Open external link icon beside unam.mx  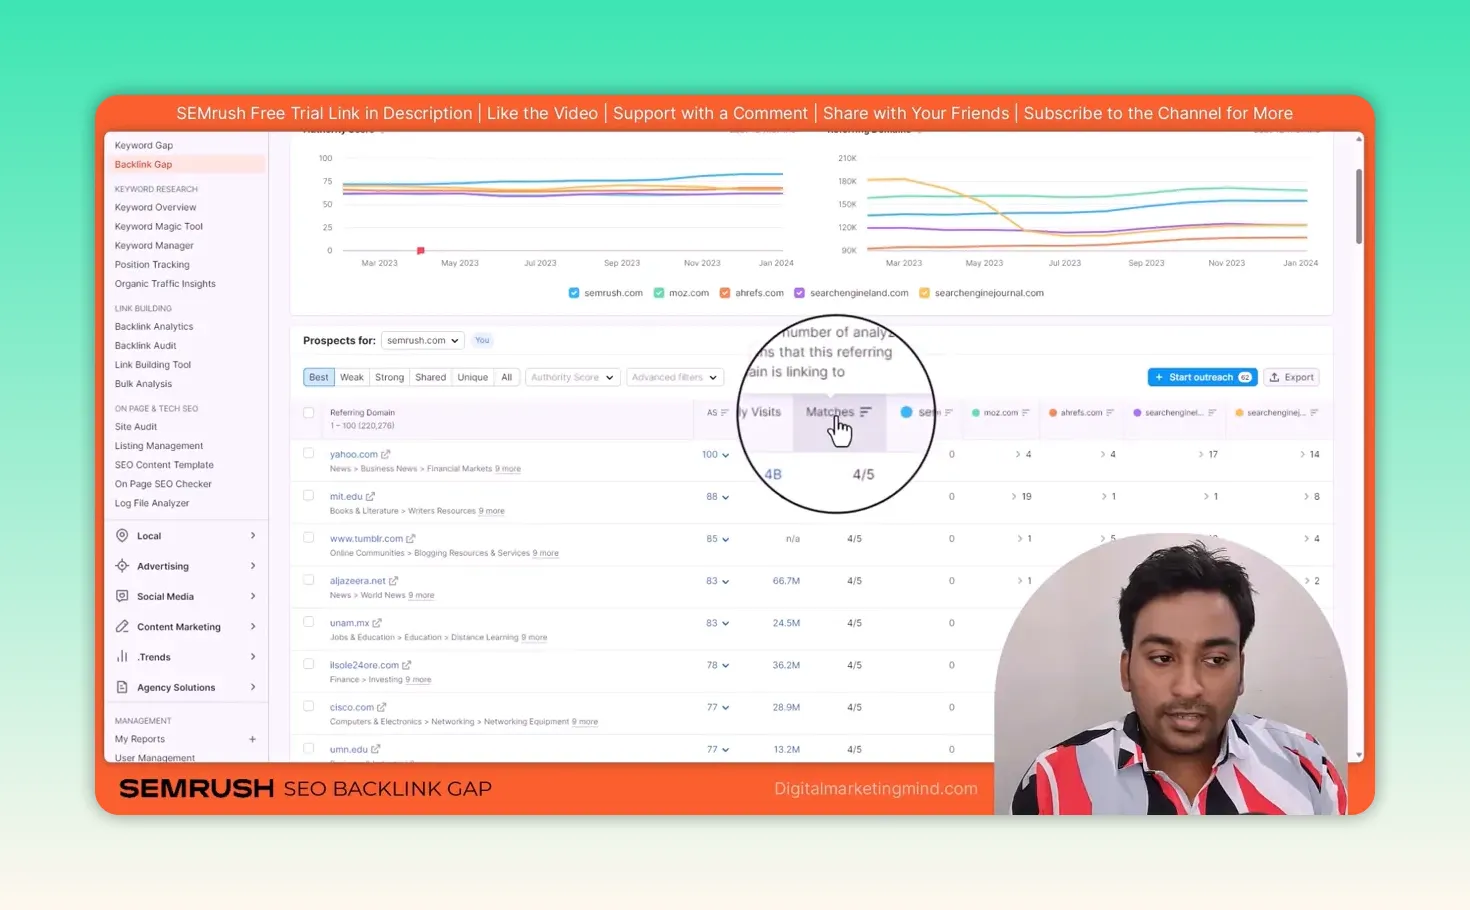point(377,622)
